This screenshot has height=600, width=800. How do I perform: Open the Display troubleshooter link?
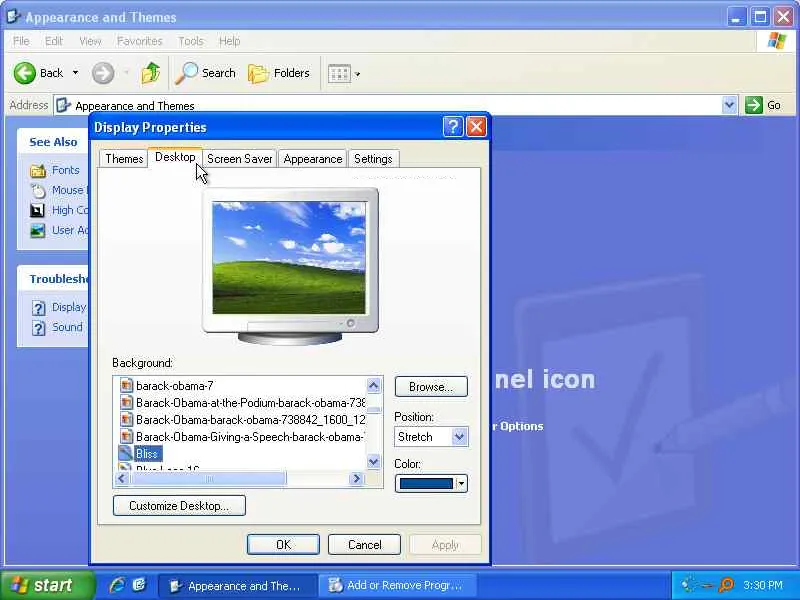(x=69, y=307)
